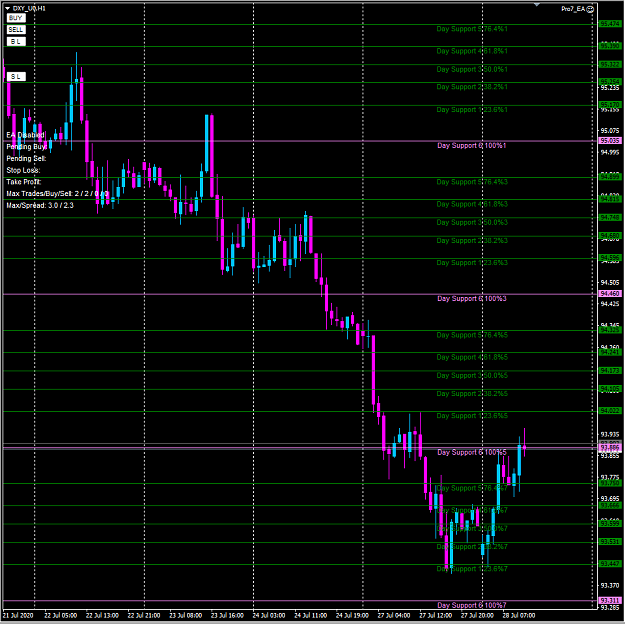Click the Pro7_EA expert advisor label
This screenshot has height=624, width=625.
574,9
